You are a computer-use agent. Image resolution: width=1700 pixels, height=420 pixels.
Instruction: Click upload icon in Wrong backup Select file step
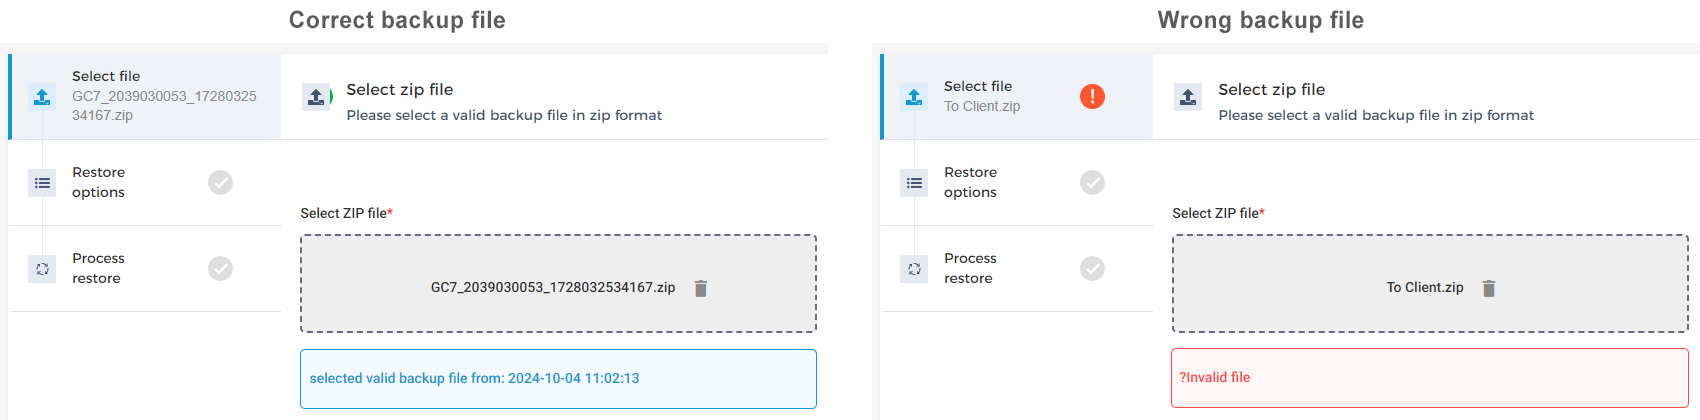(x=914, y=97)
